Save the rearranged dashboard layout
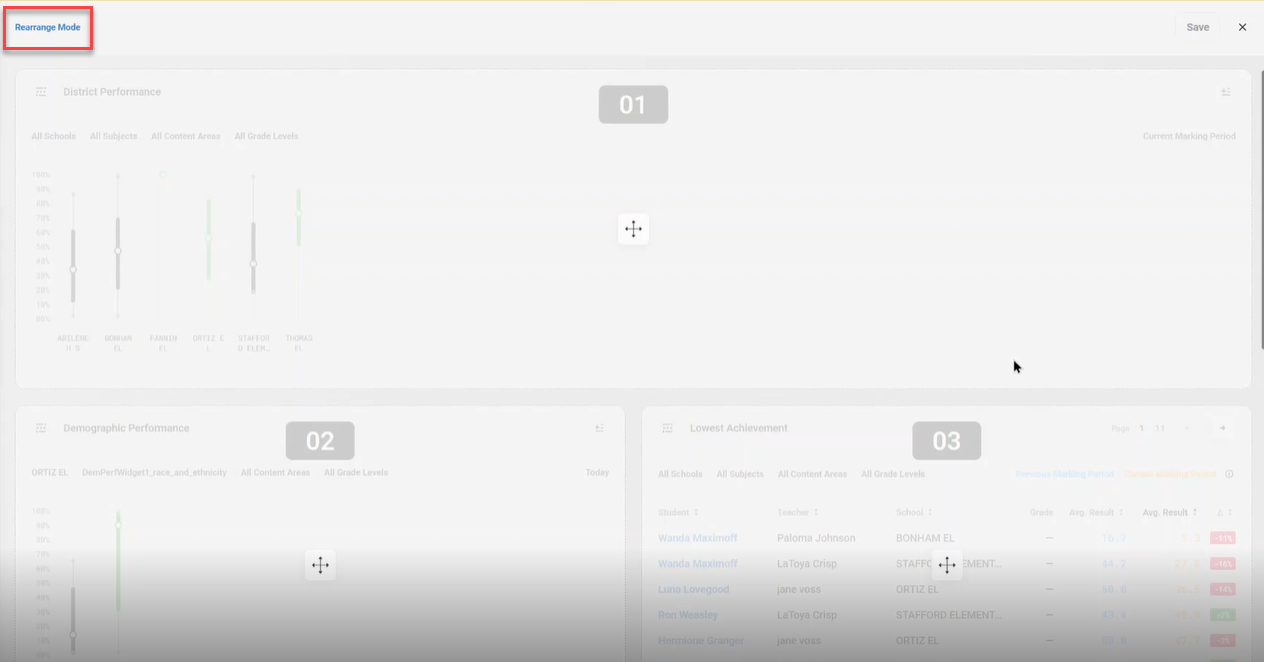1264x662 pixels. [x=1197, y=27]
